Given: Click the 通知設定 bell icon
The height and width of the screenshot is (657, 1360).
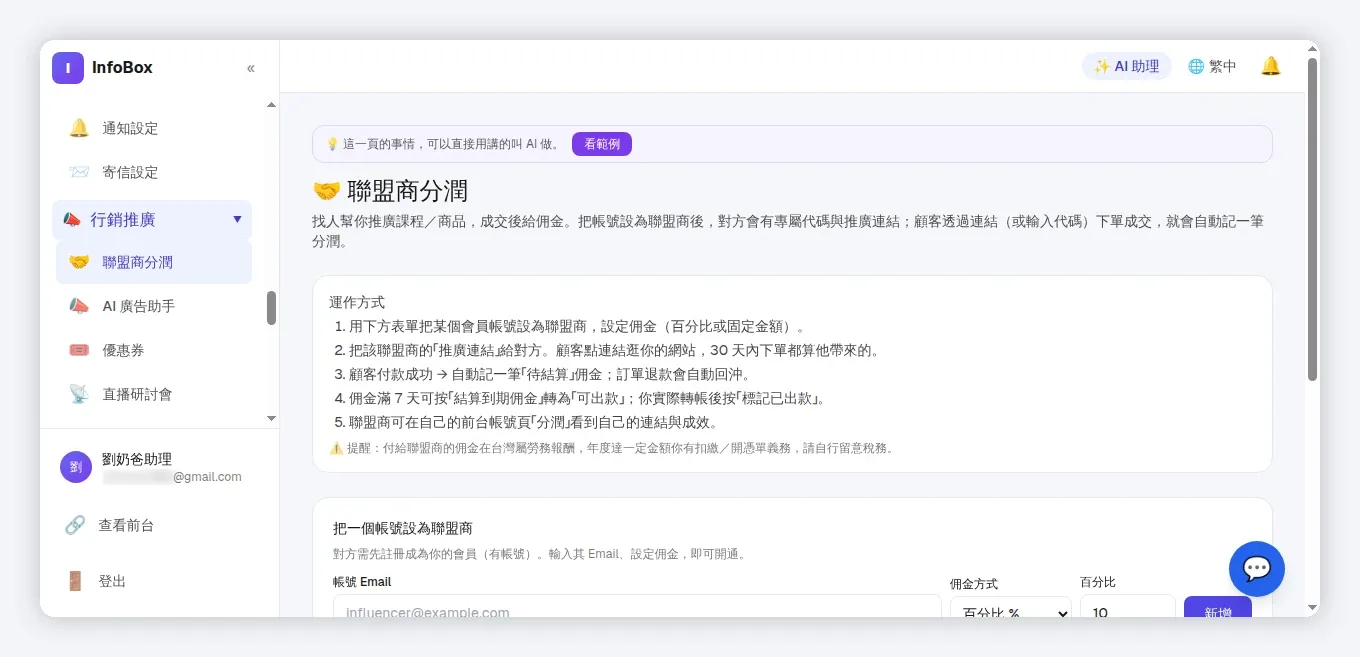Looking at the screenshot, I should click(79, 128).
